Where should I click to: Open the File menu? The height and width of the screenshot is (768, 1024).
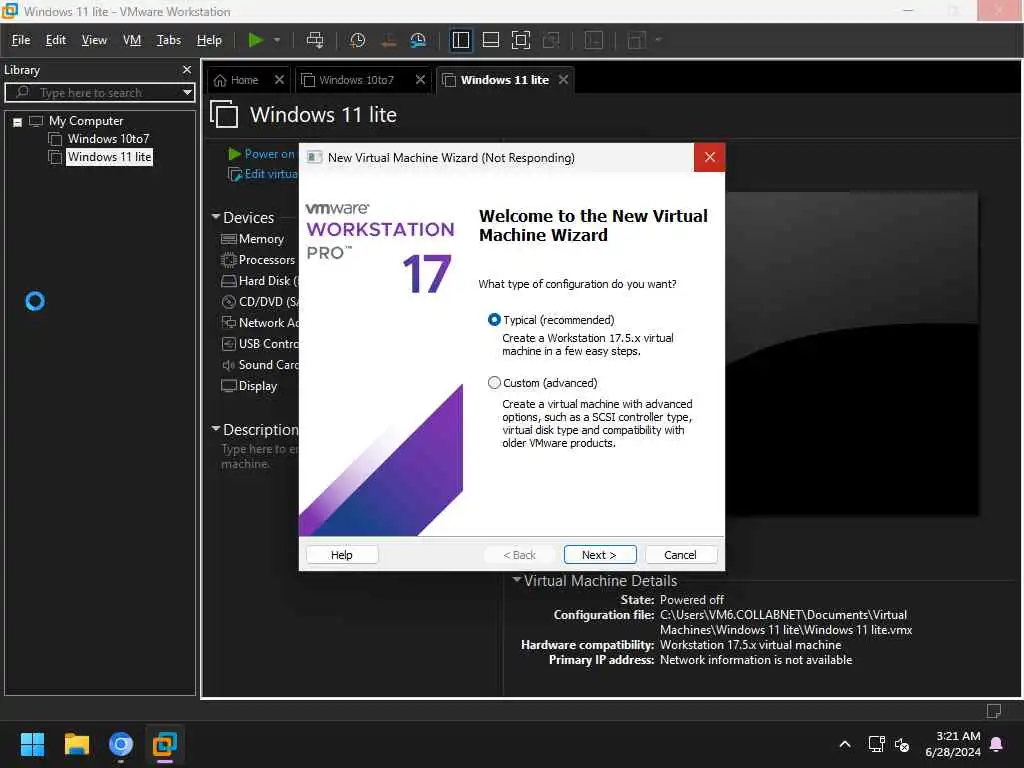click(21, 40)
